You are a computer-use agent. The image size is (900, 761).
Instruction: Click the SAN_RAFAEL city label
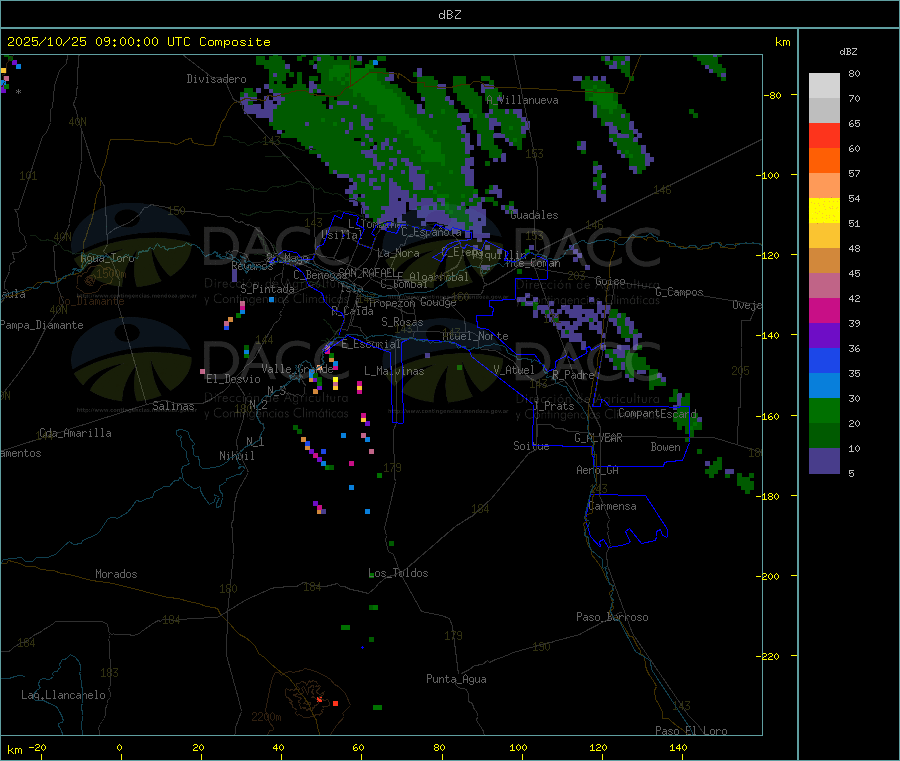[x=367, y=273]
